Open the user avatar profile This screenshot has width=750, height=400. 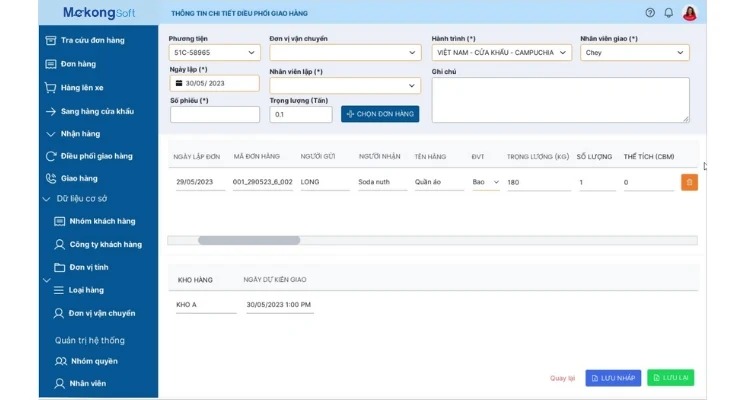tap(690, 13)
